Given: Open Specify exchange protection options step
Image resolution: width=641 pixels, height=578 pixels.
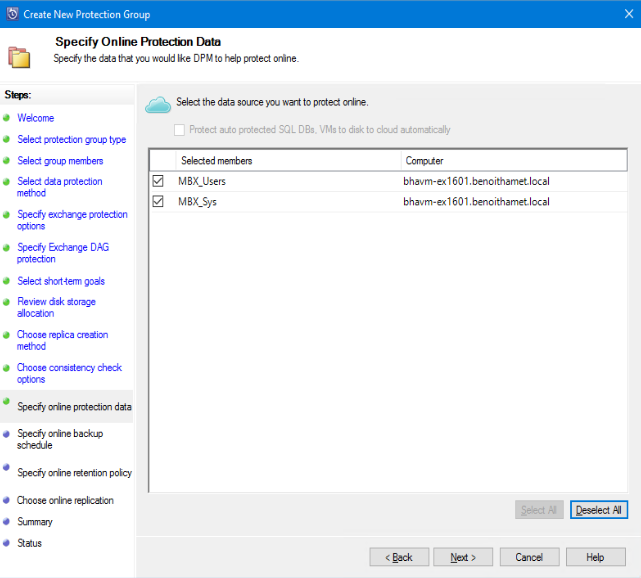Looking at the screenshot, I should click(72, 220).
